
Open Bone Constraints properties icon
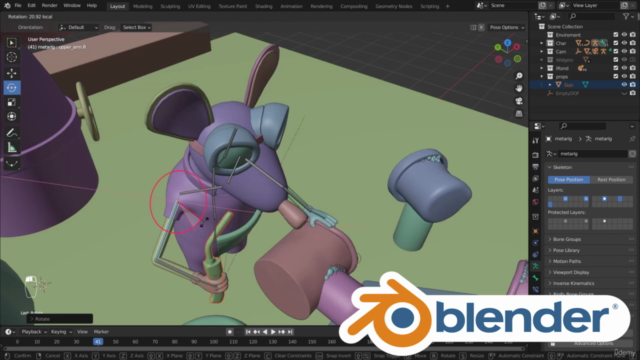[x=536, y=289]
